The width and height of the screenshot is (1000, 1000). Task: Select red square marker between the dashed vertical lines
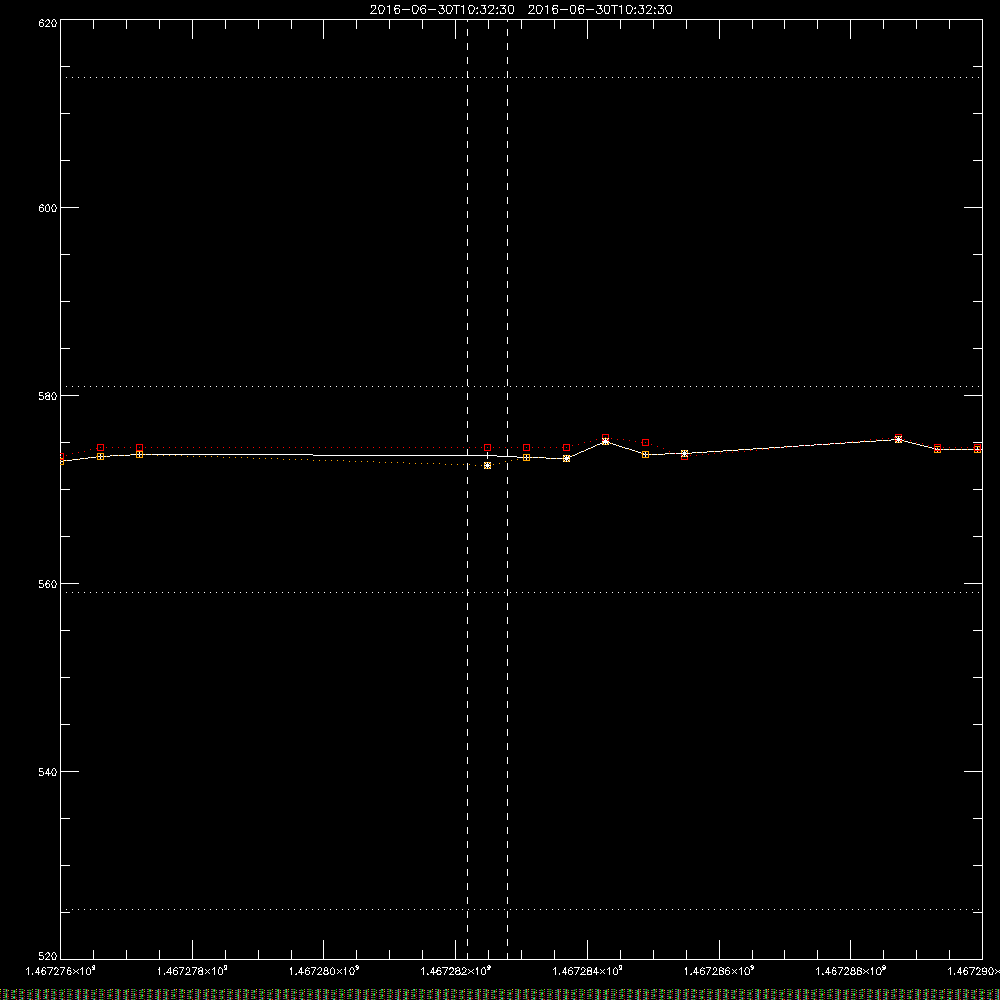click(487, 448)
